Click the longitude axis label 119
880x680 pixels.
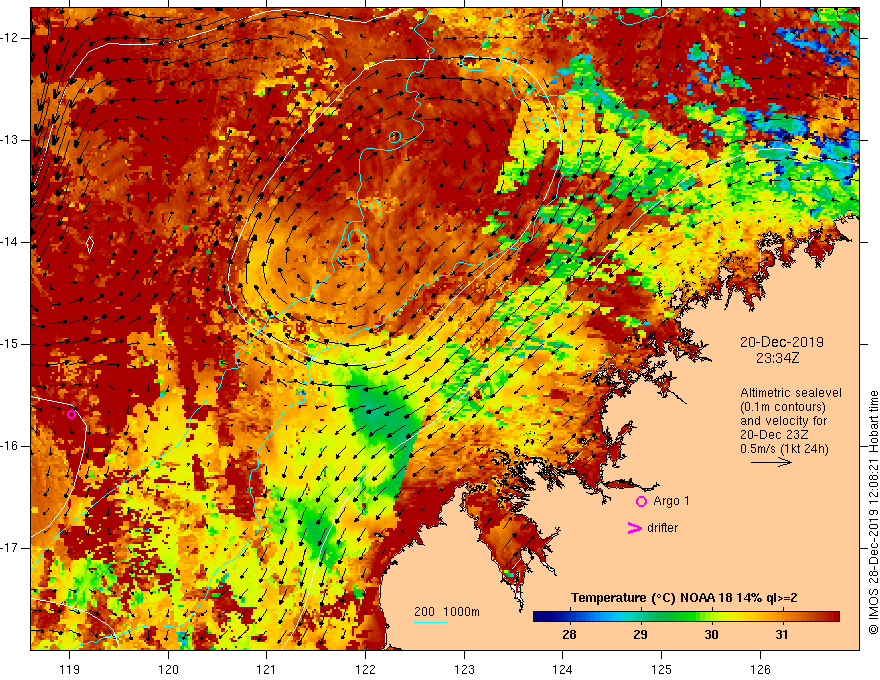(x=70, y=669)
